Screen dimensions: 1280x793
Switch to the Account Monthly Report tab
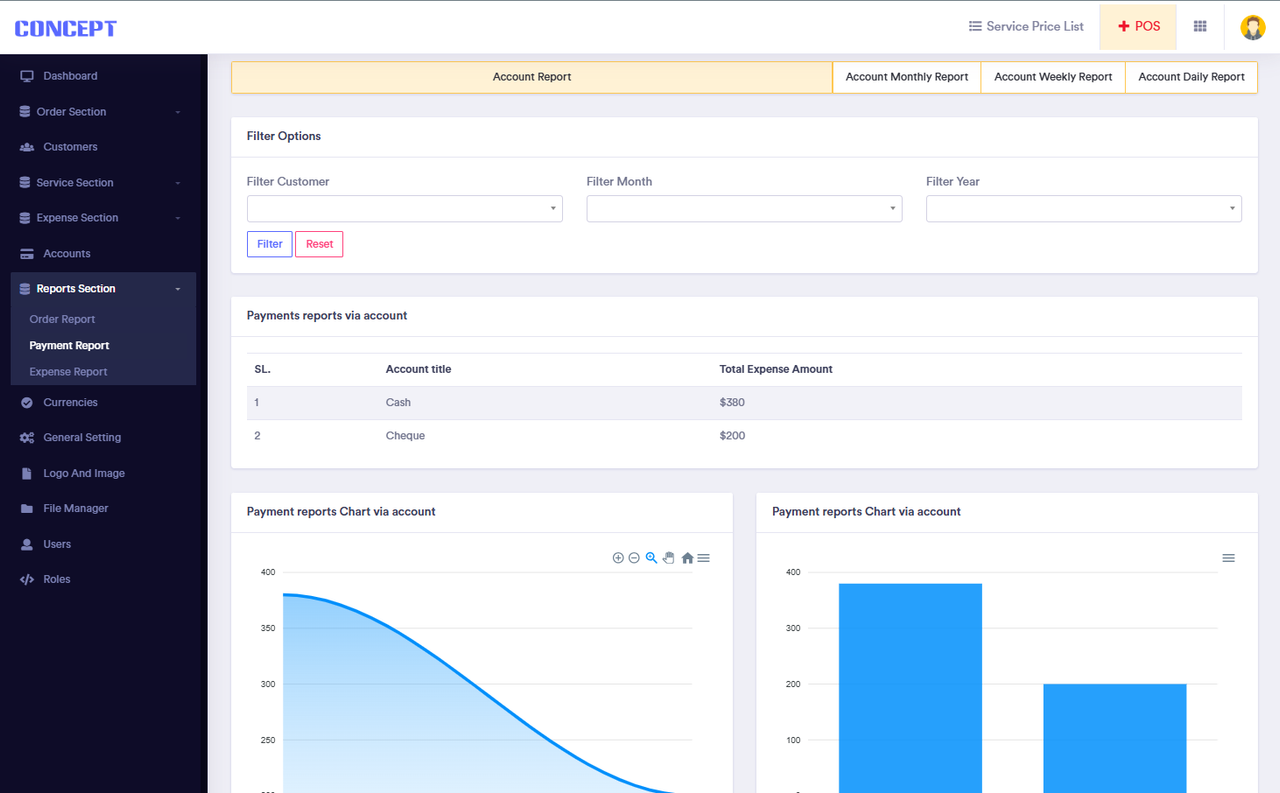pyautogui.click(x=907, y=77)
